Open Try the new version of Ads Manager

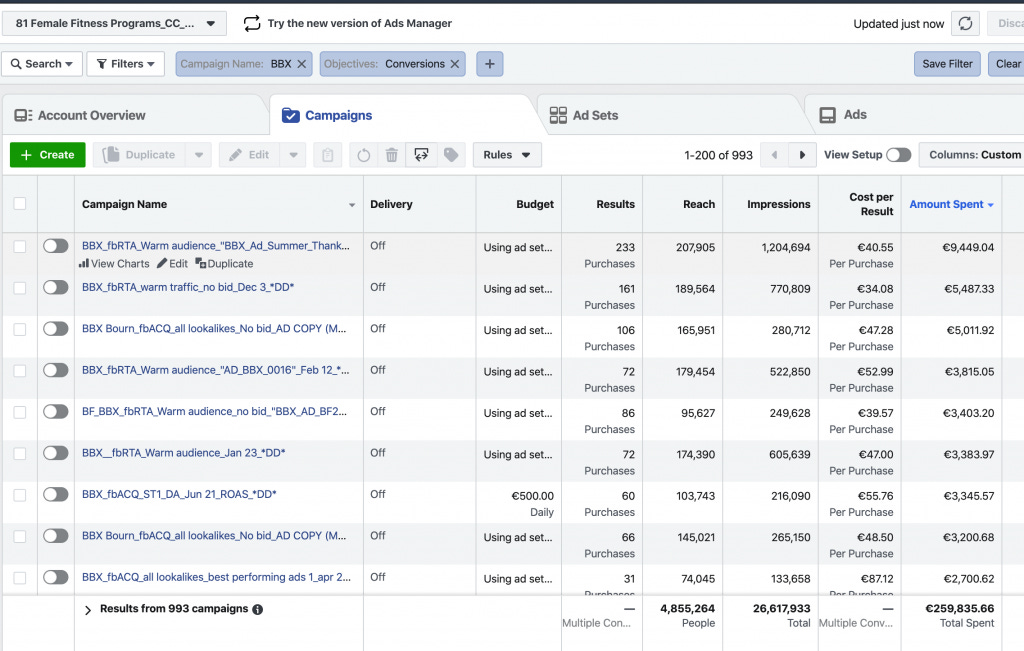(x=360, y=24)
